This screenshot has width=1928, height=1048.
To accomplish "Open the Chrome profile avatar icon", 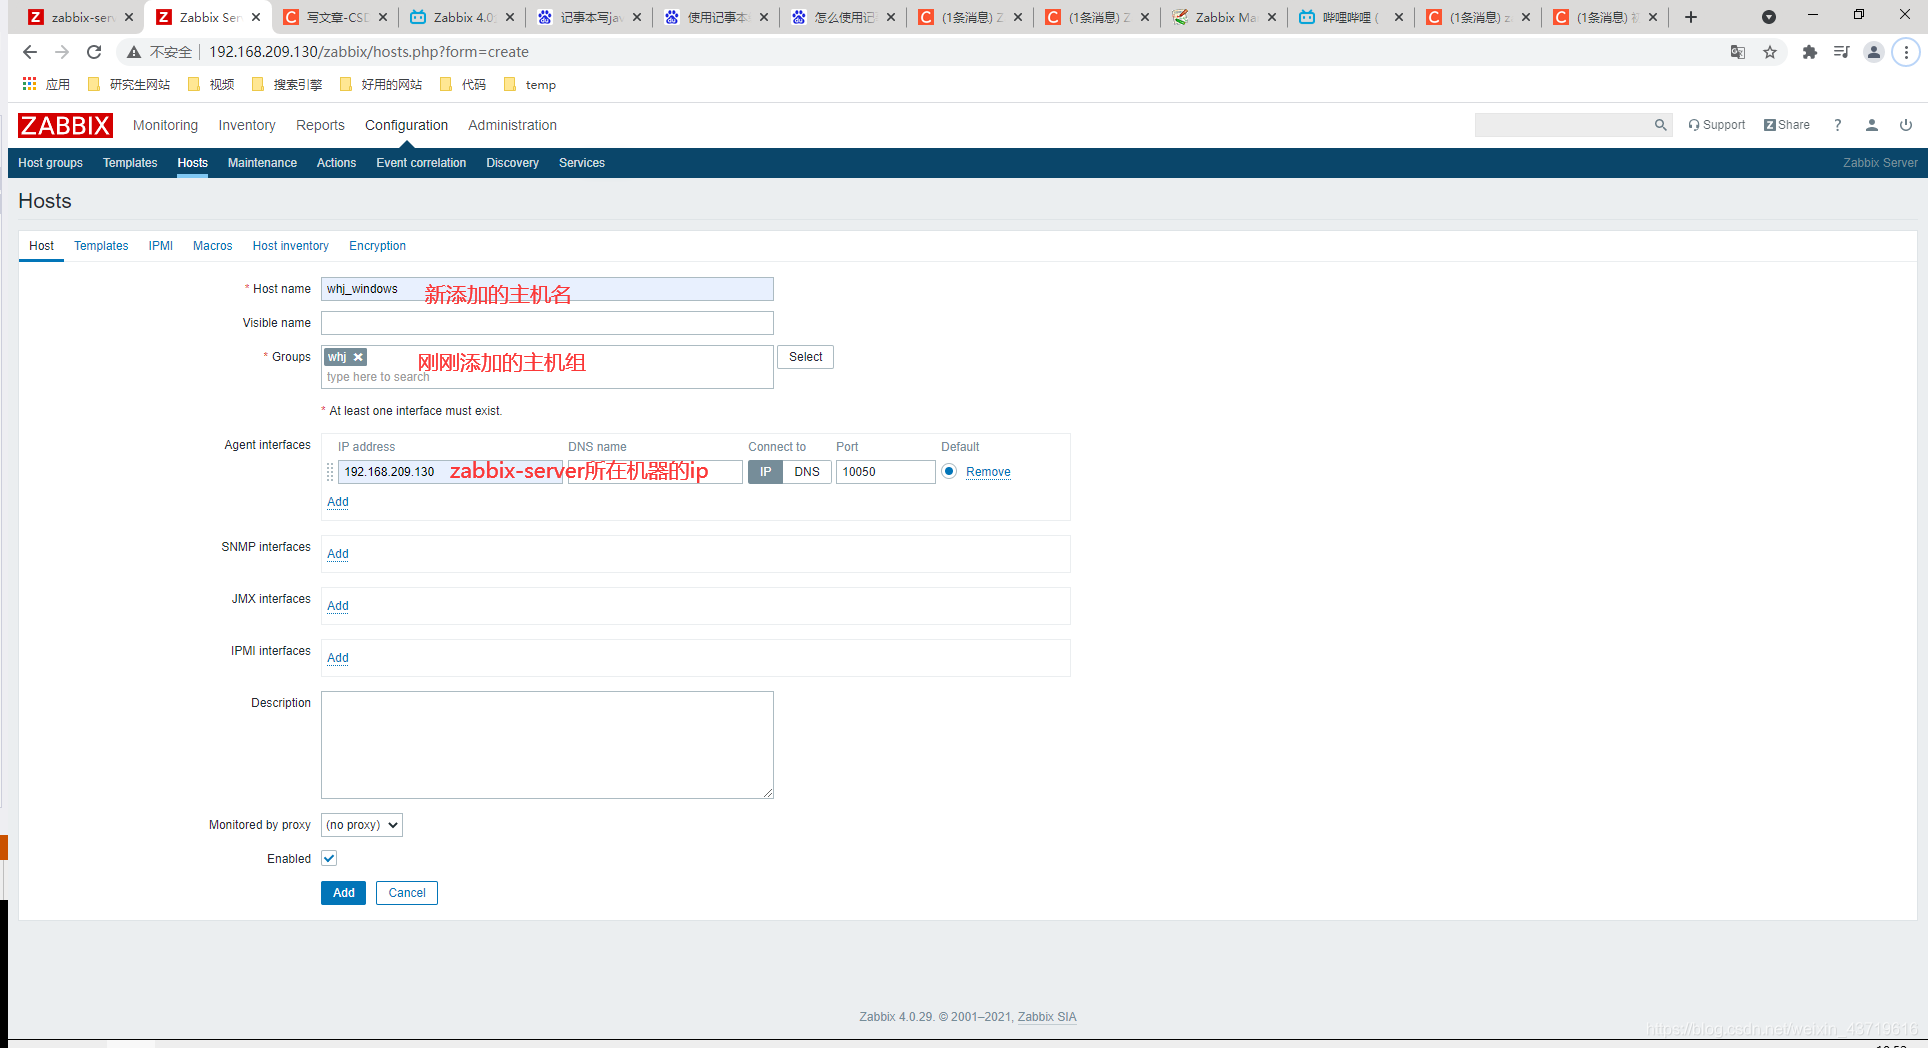I will [1874, 52].
